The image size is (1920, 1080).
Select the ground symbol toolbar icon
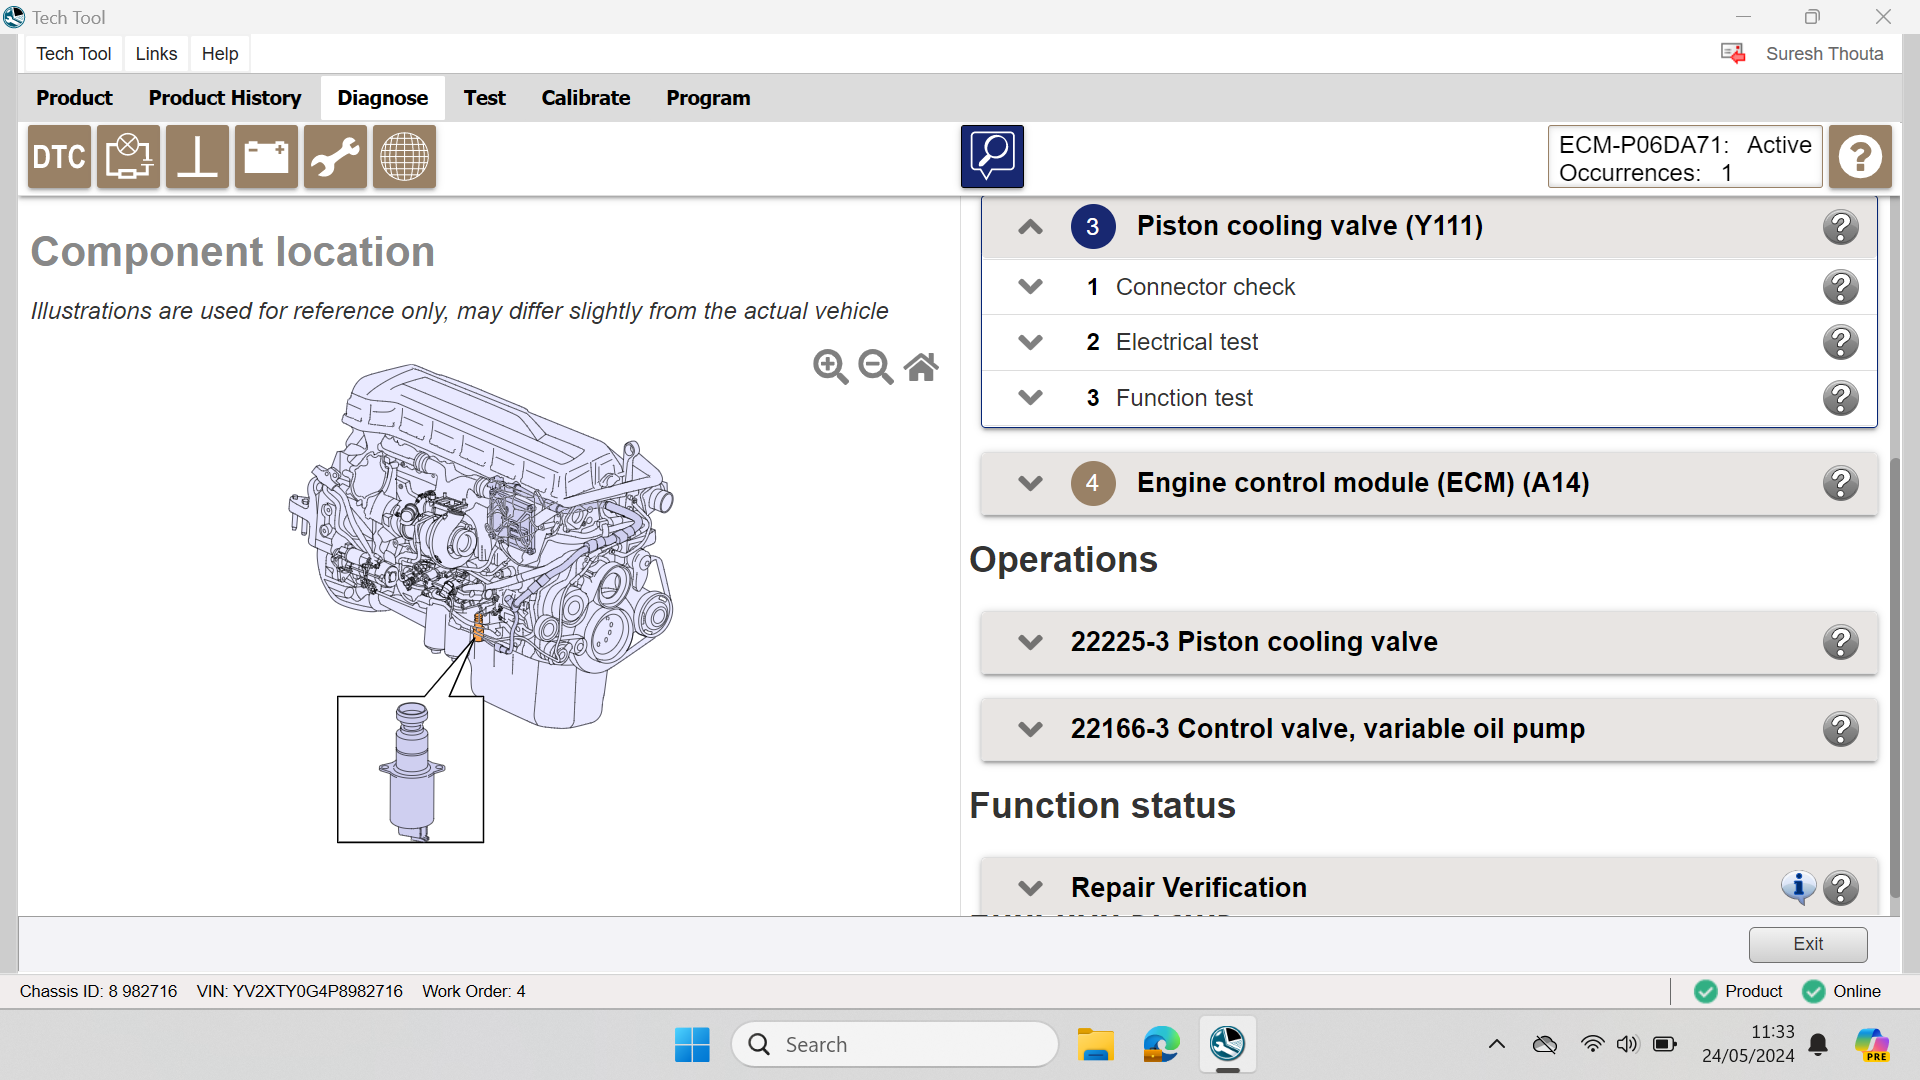coord(197,157)
